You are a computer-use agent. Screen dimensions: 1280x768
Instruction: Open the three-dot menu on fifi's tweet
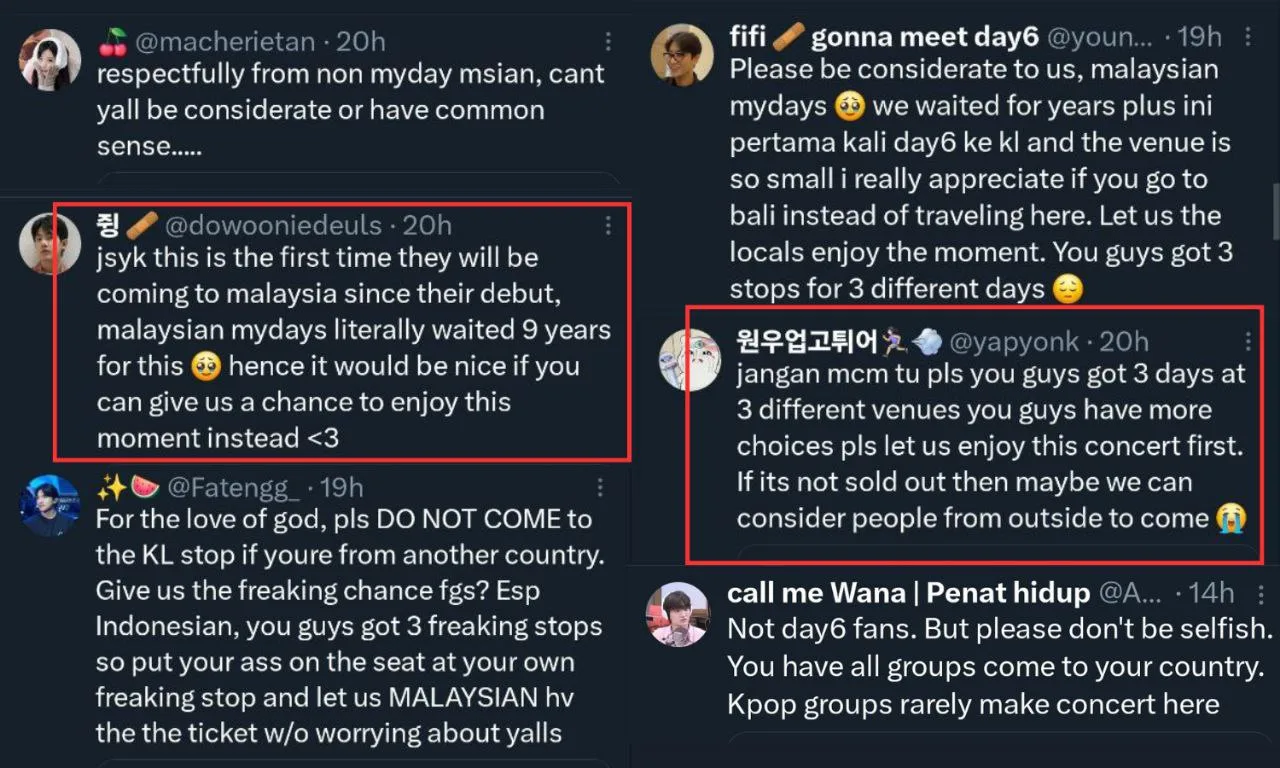1248,38
